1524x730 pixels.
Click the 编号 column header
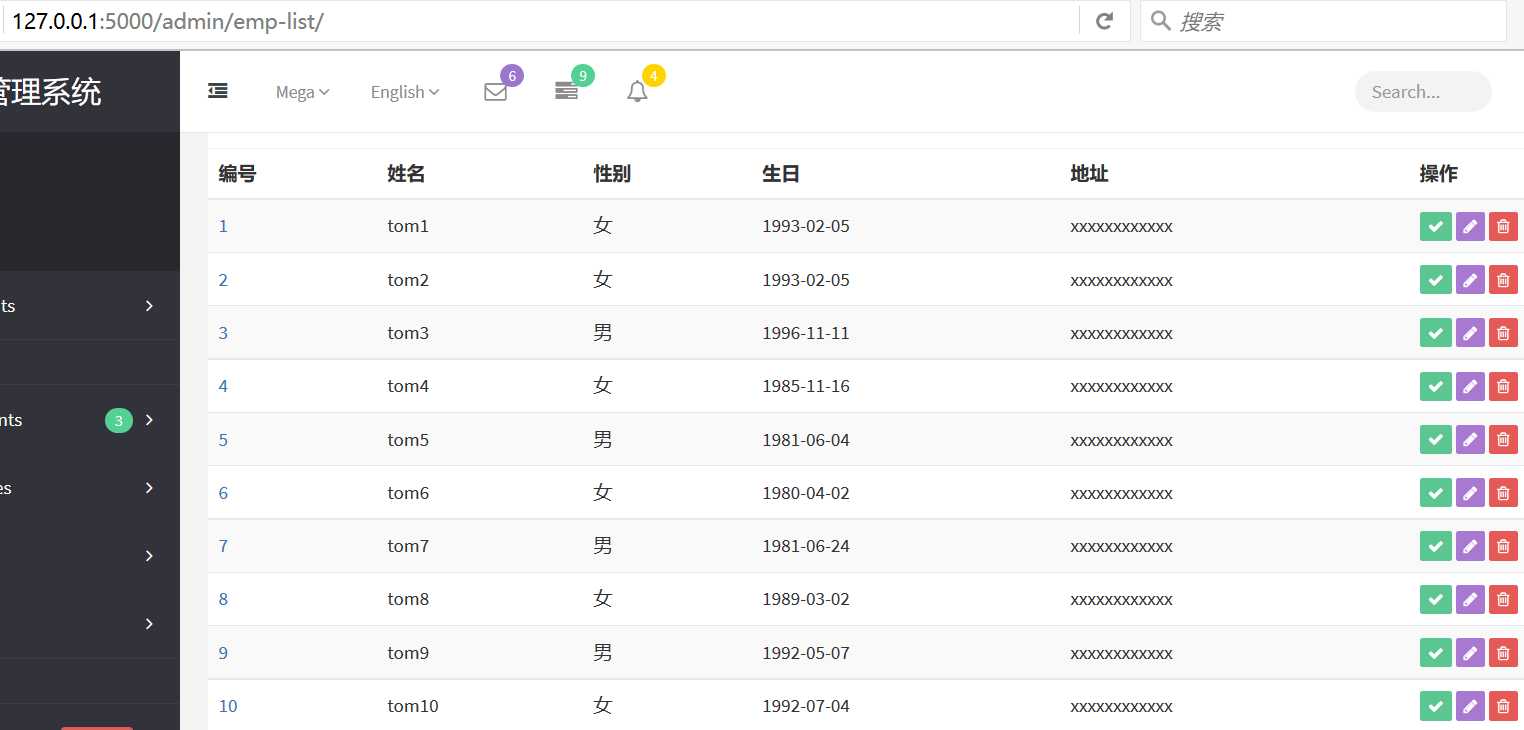[238, 174]
